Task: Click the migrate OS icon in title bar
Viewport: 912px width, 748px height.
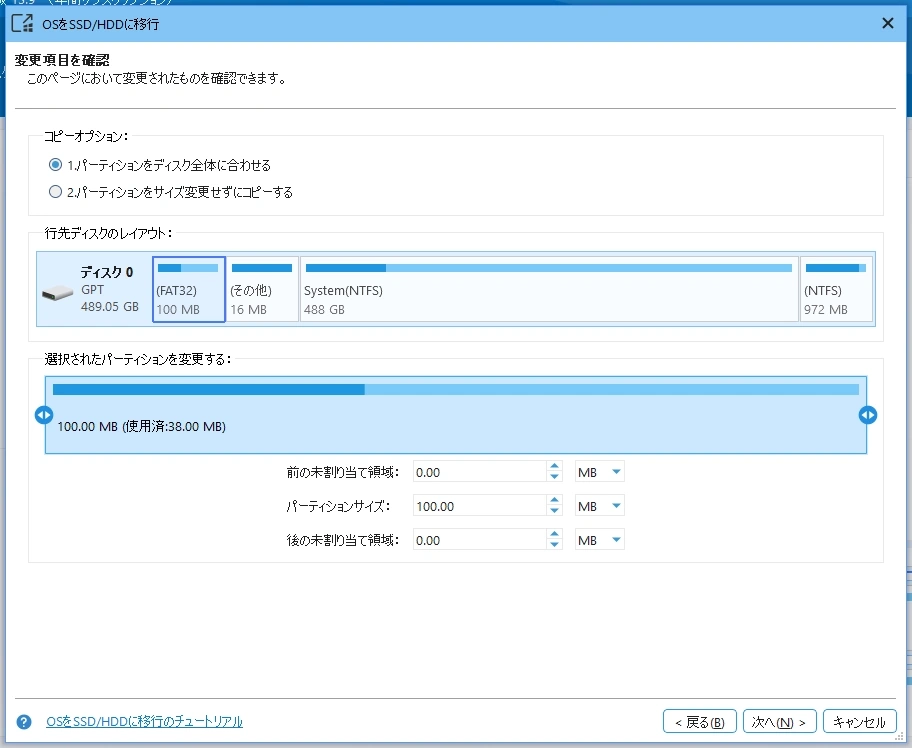Action: pyautogui.click(x=23, y=23)
